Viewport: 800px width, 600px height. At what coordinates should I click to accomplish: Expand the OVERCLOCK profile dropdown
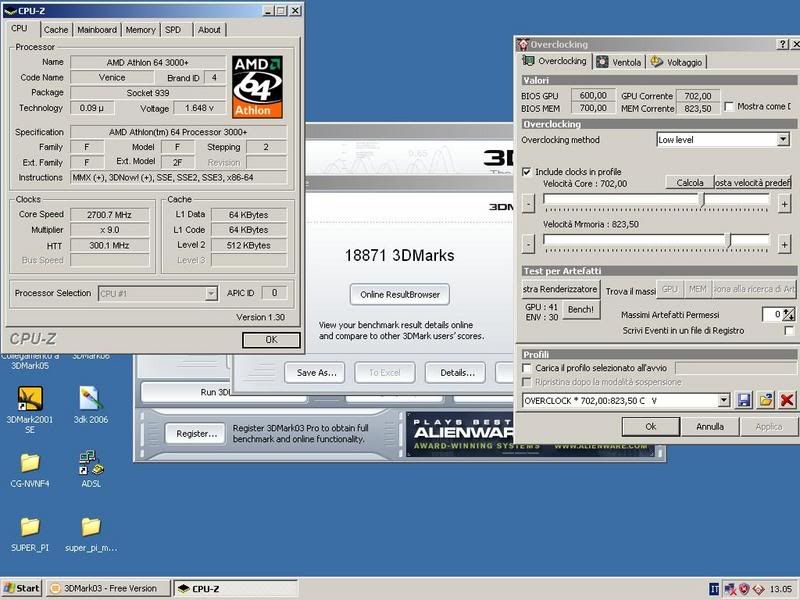[x=723, y=401]
